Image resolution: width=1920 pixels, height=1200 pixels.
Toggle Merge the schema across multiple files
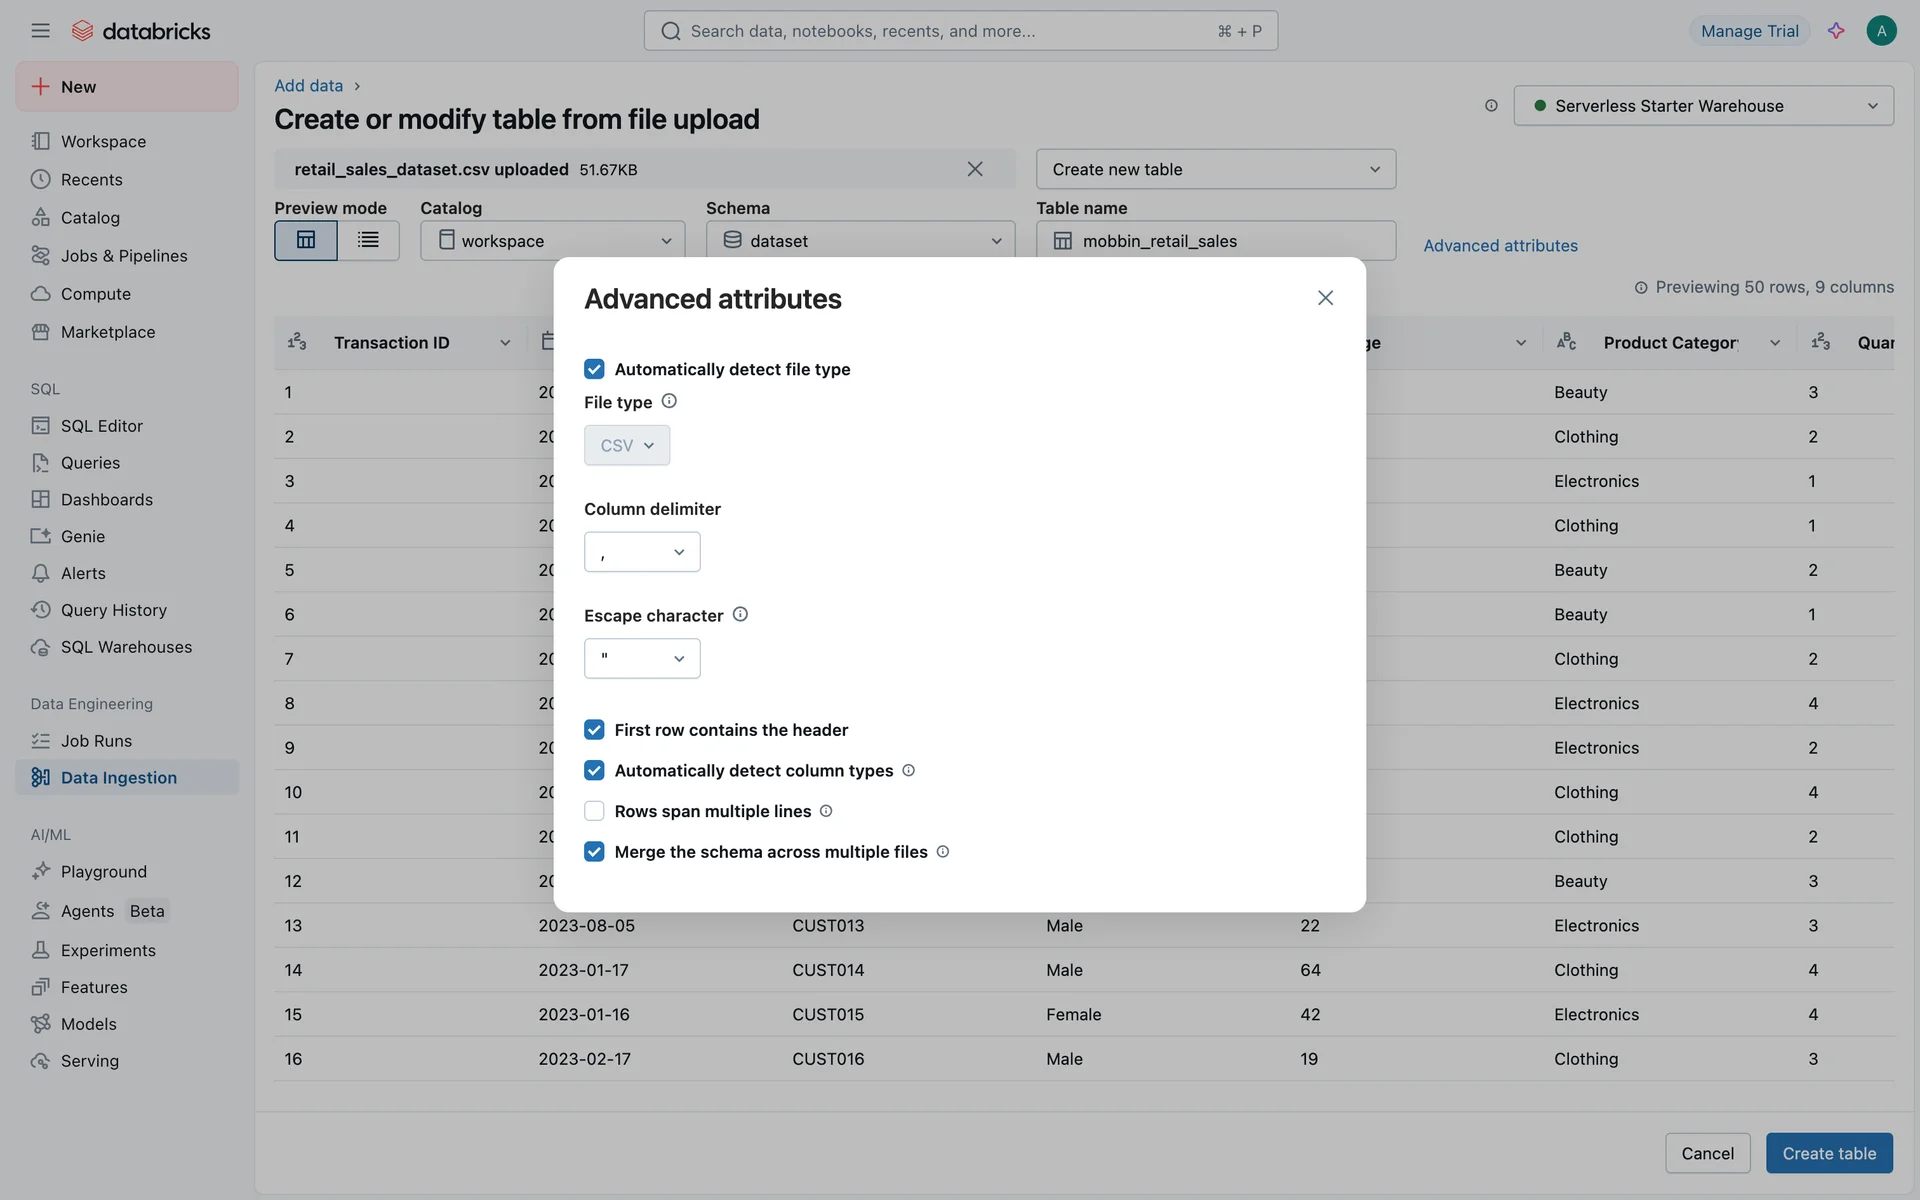(x=594, y=852)
